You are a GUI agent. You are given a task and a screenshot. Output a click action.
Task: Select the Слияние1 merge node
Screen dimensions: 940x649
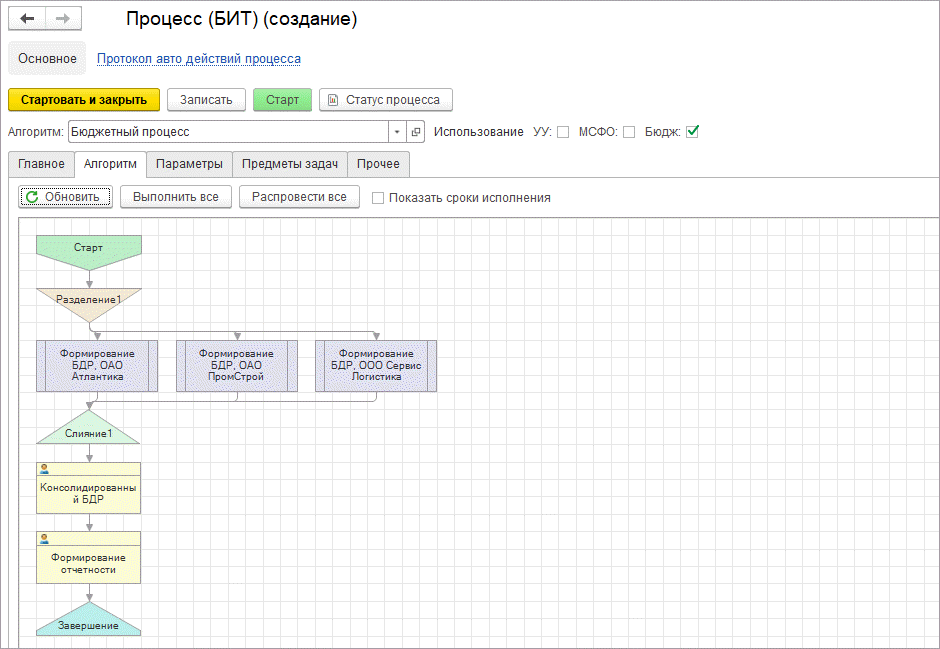coord(88,433)
